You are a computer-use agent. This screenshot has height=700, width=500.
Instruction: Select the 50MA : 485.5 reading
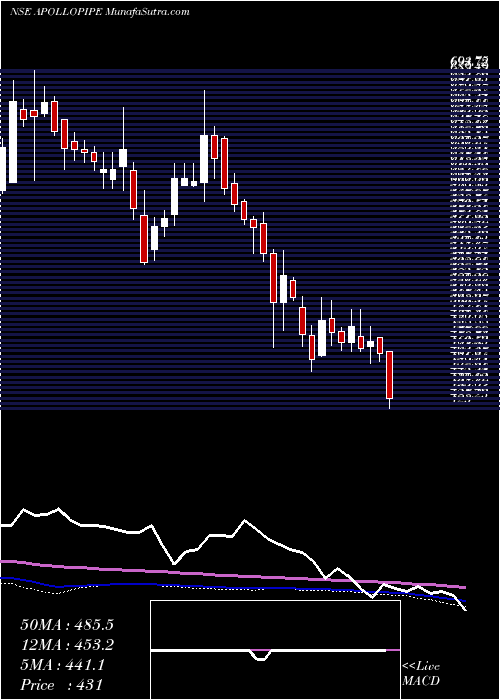[67, 625]
